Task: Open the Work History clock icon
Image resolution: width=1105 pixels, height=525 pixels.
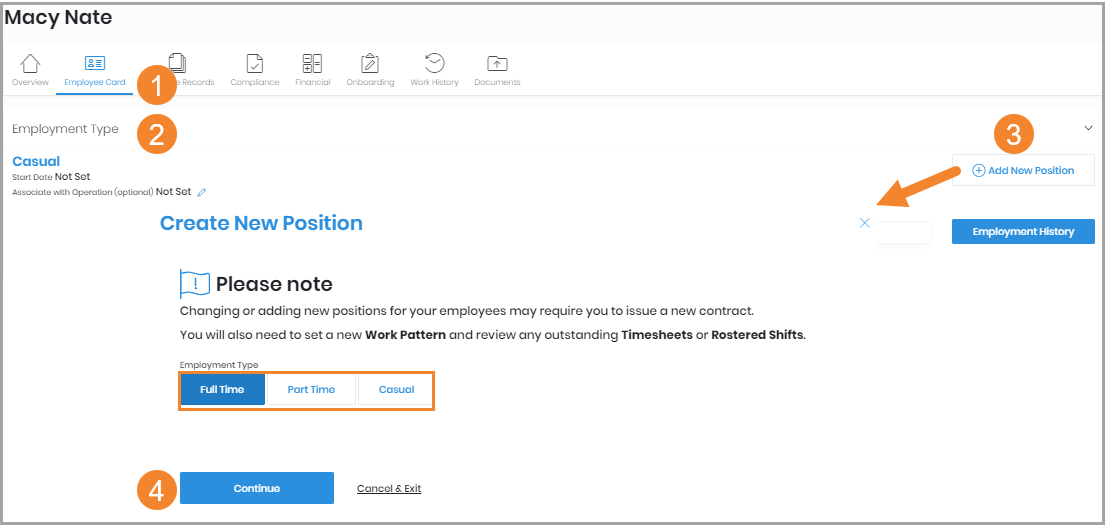Action: pyautogui.click(x=434, y=64)
